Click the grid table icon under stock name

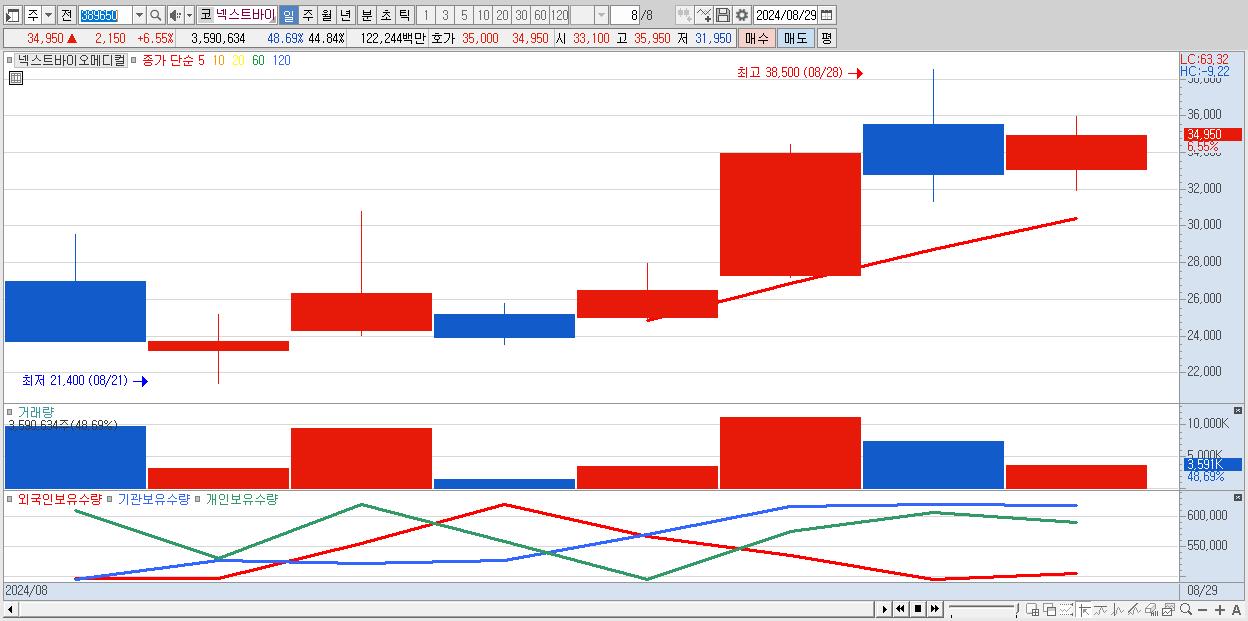(x=15, y=78)
